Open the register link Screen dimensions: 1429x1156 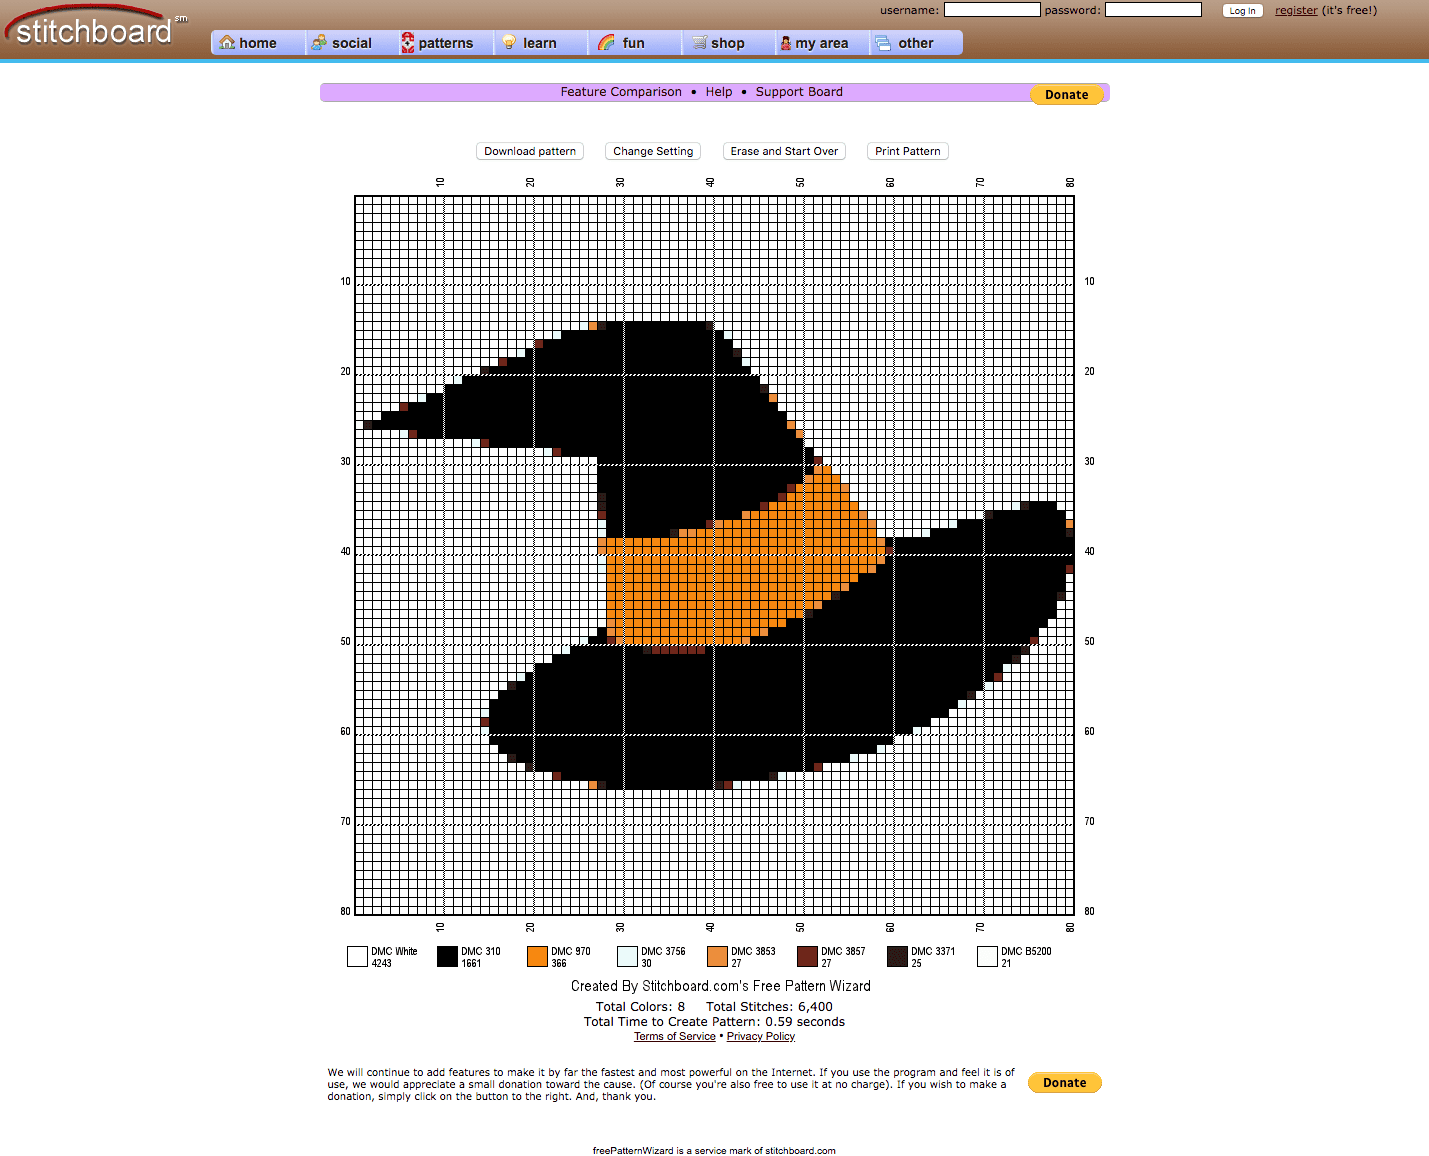(x=1295, y=10)
